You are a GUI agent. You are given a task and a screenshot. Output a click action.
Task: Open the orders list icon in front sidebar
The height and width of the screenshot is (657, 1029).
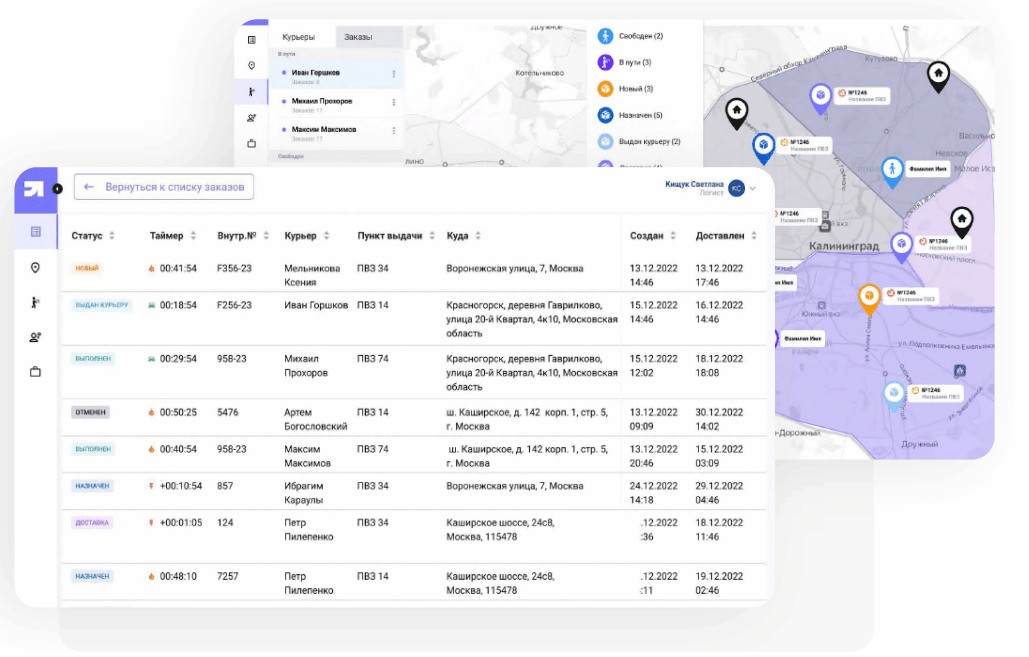tap(36, 232)
